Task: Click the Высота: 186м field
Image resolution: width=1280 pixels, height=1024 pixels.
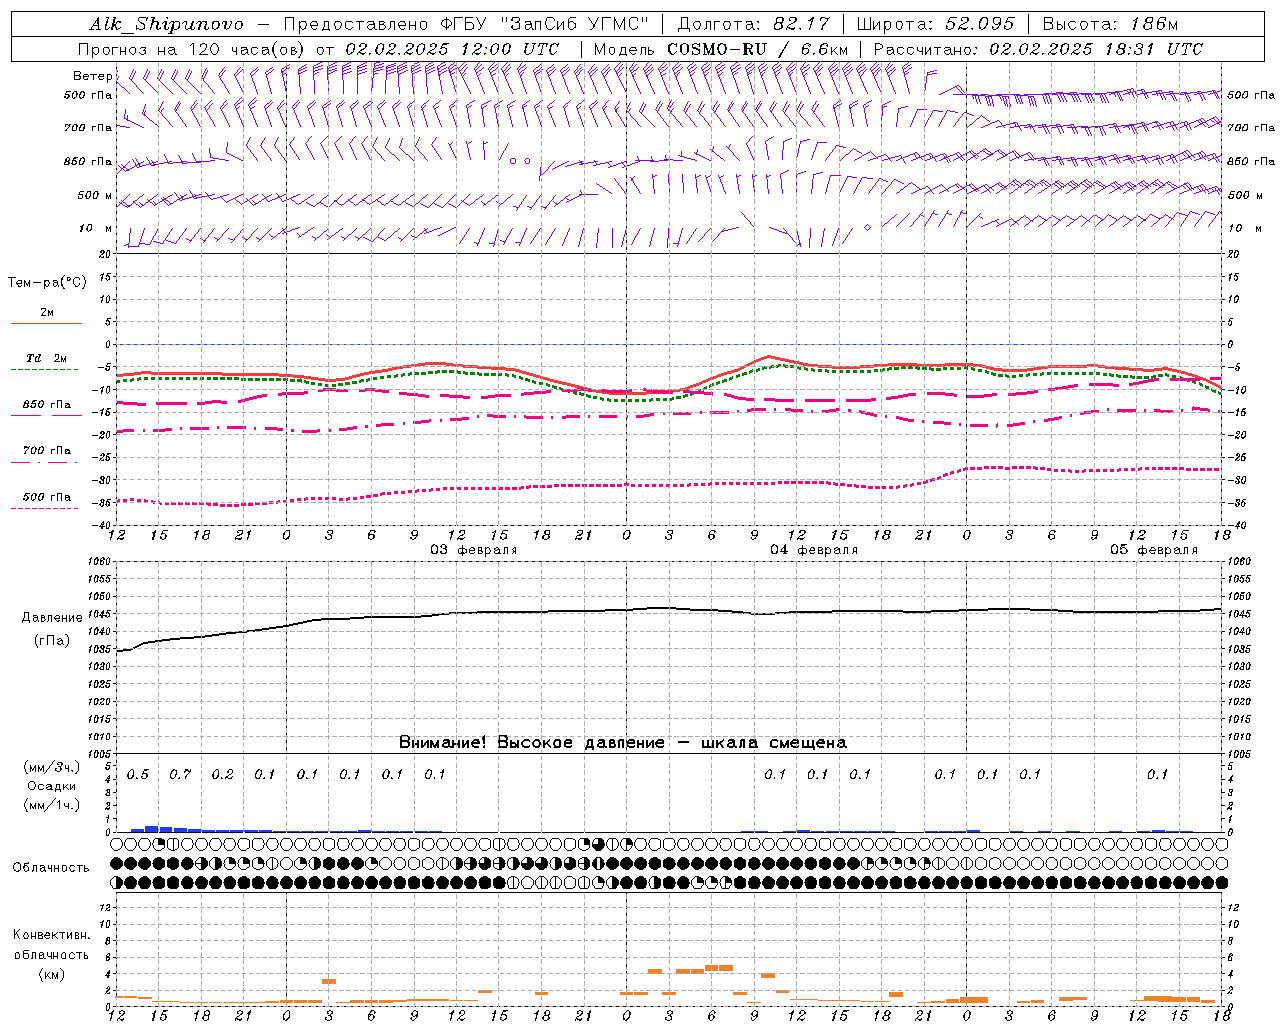Action: pyautogui.click(x=1110, y=24)
